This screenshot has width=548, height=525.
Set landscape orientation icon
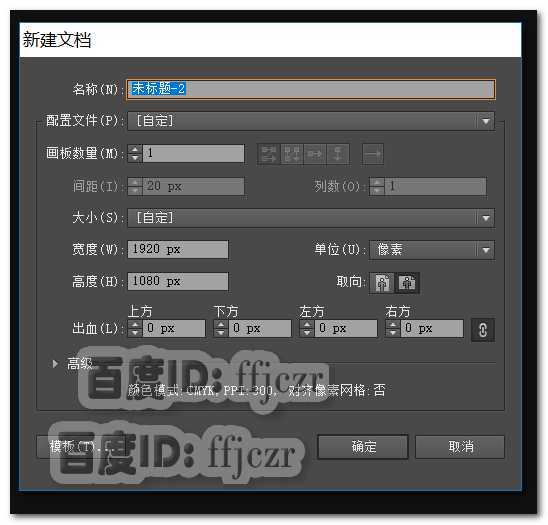[x=407, y=282]
